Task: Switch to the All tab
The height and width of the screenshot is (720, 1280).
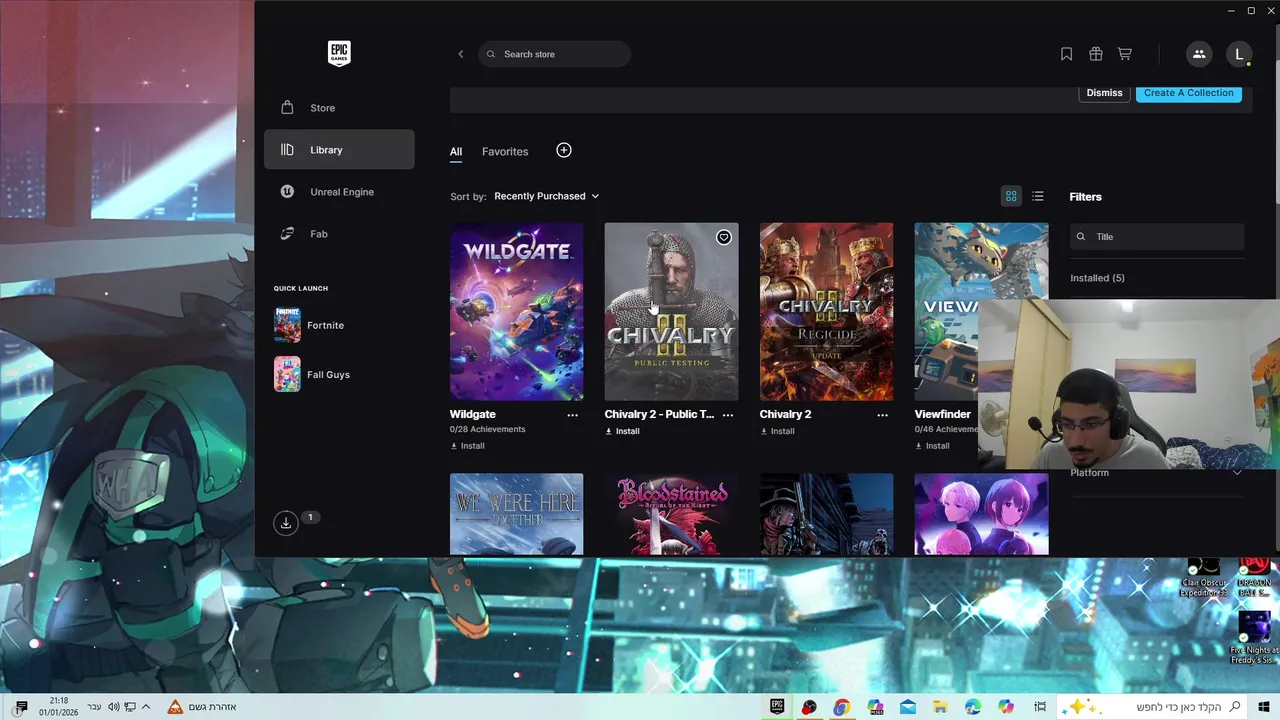Action: pyautogui.click(x=456, y=152)
